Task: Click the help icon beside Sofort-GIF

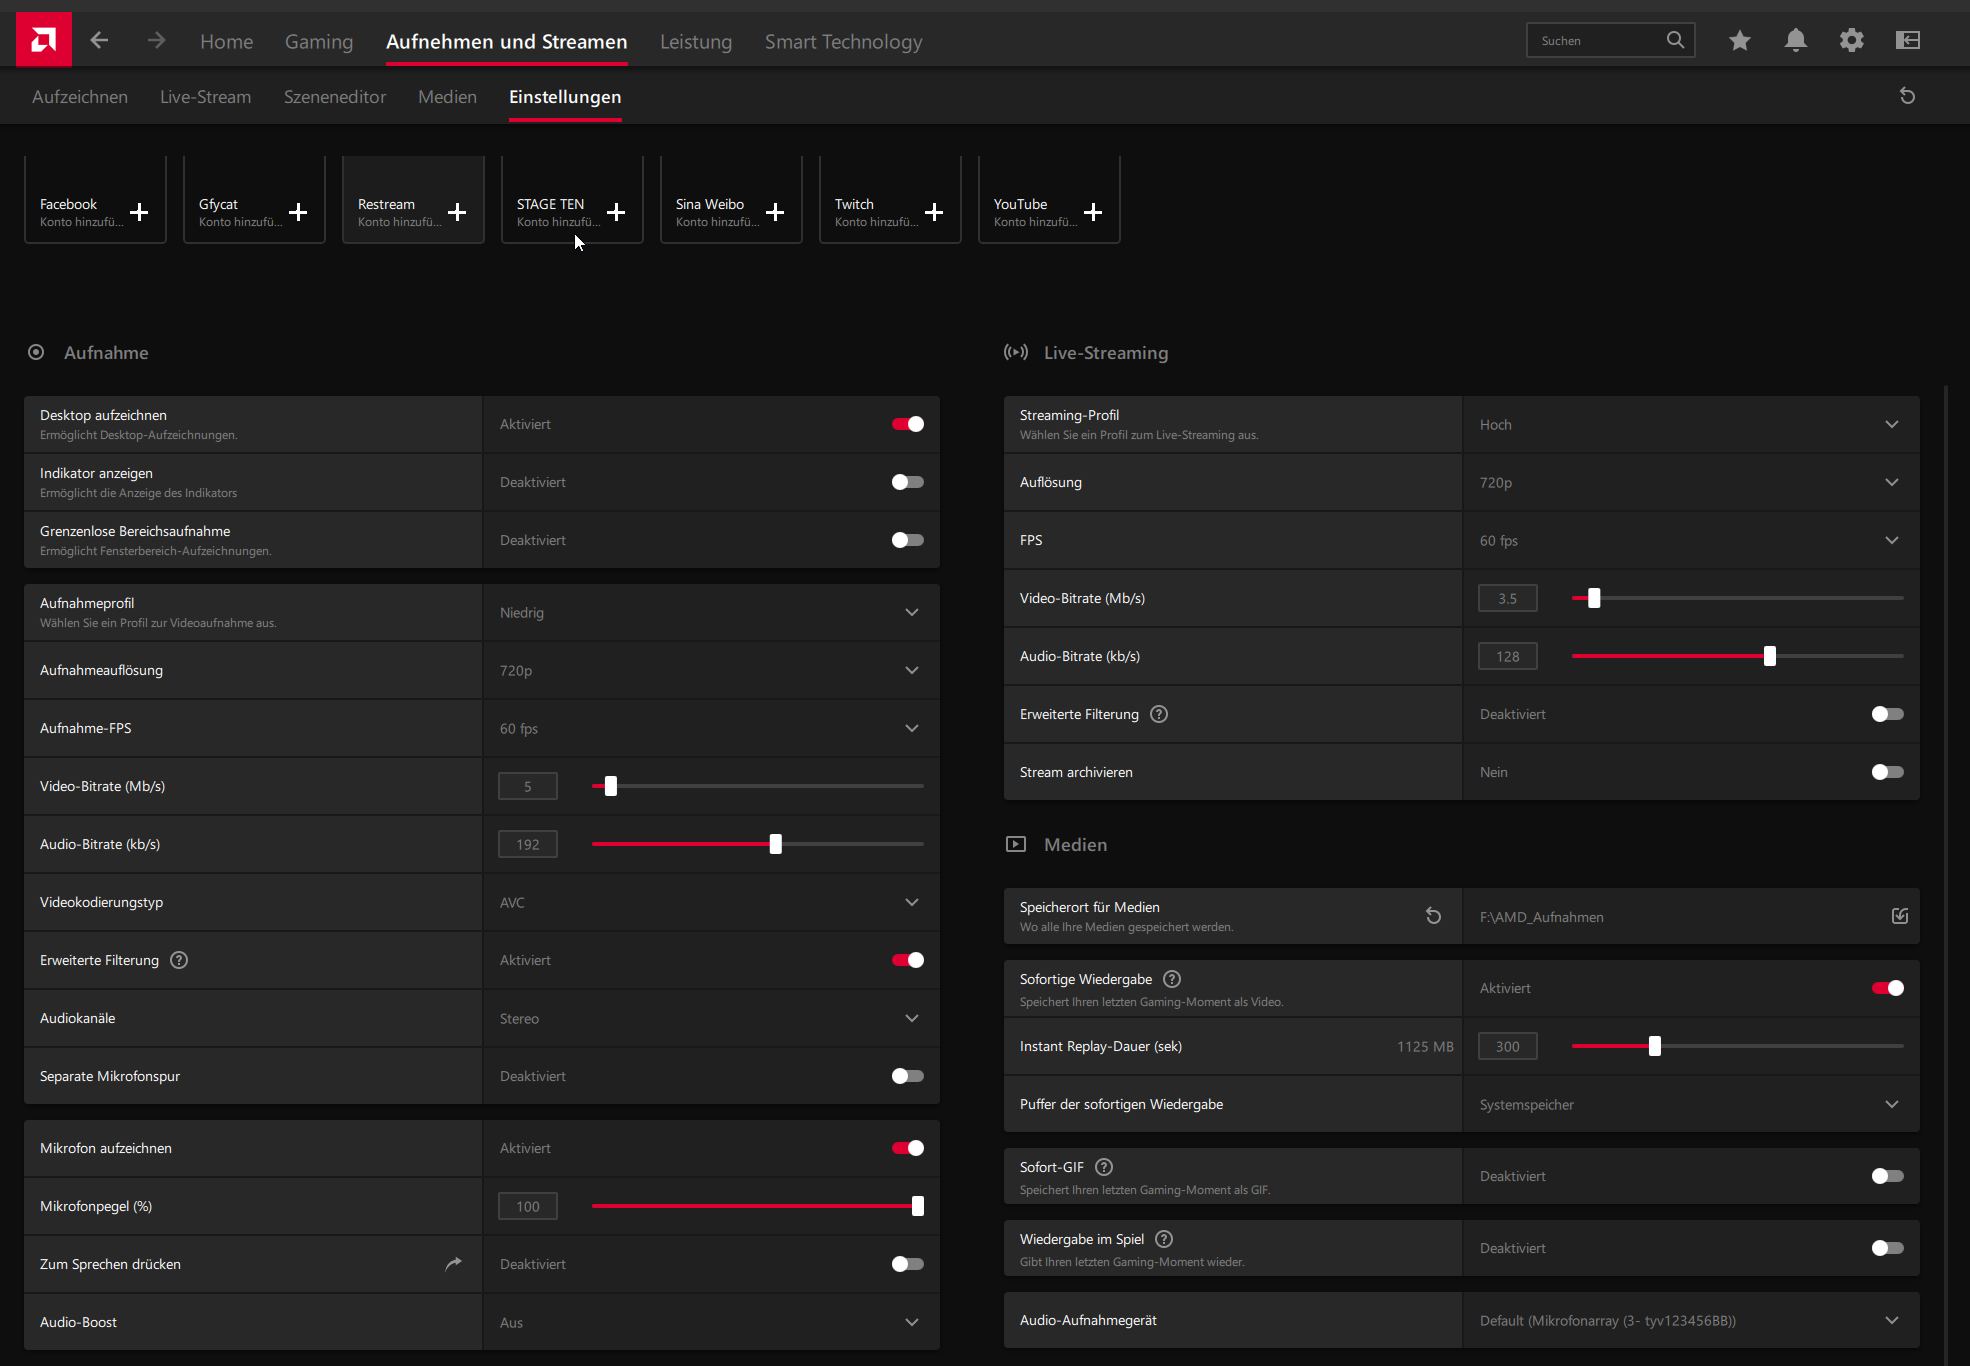Action: [x=1104, y=1167]
